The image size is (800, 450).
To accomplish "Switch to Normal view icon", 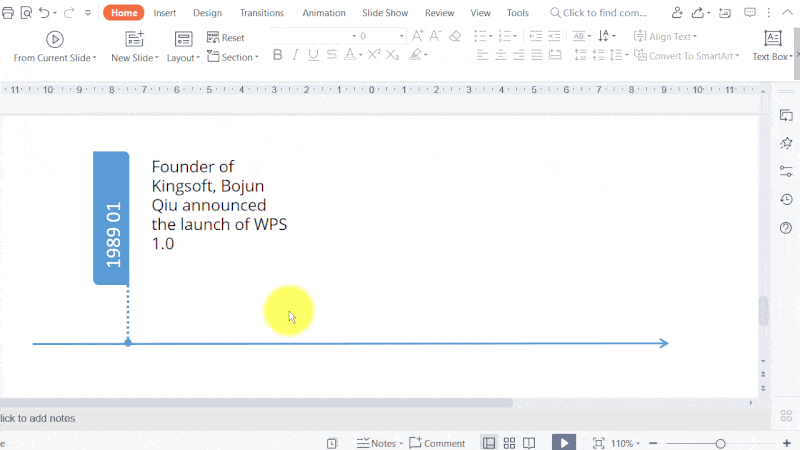I will pos(489,443).
